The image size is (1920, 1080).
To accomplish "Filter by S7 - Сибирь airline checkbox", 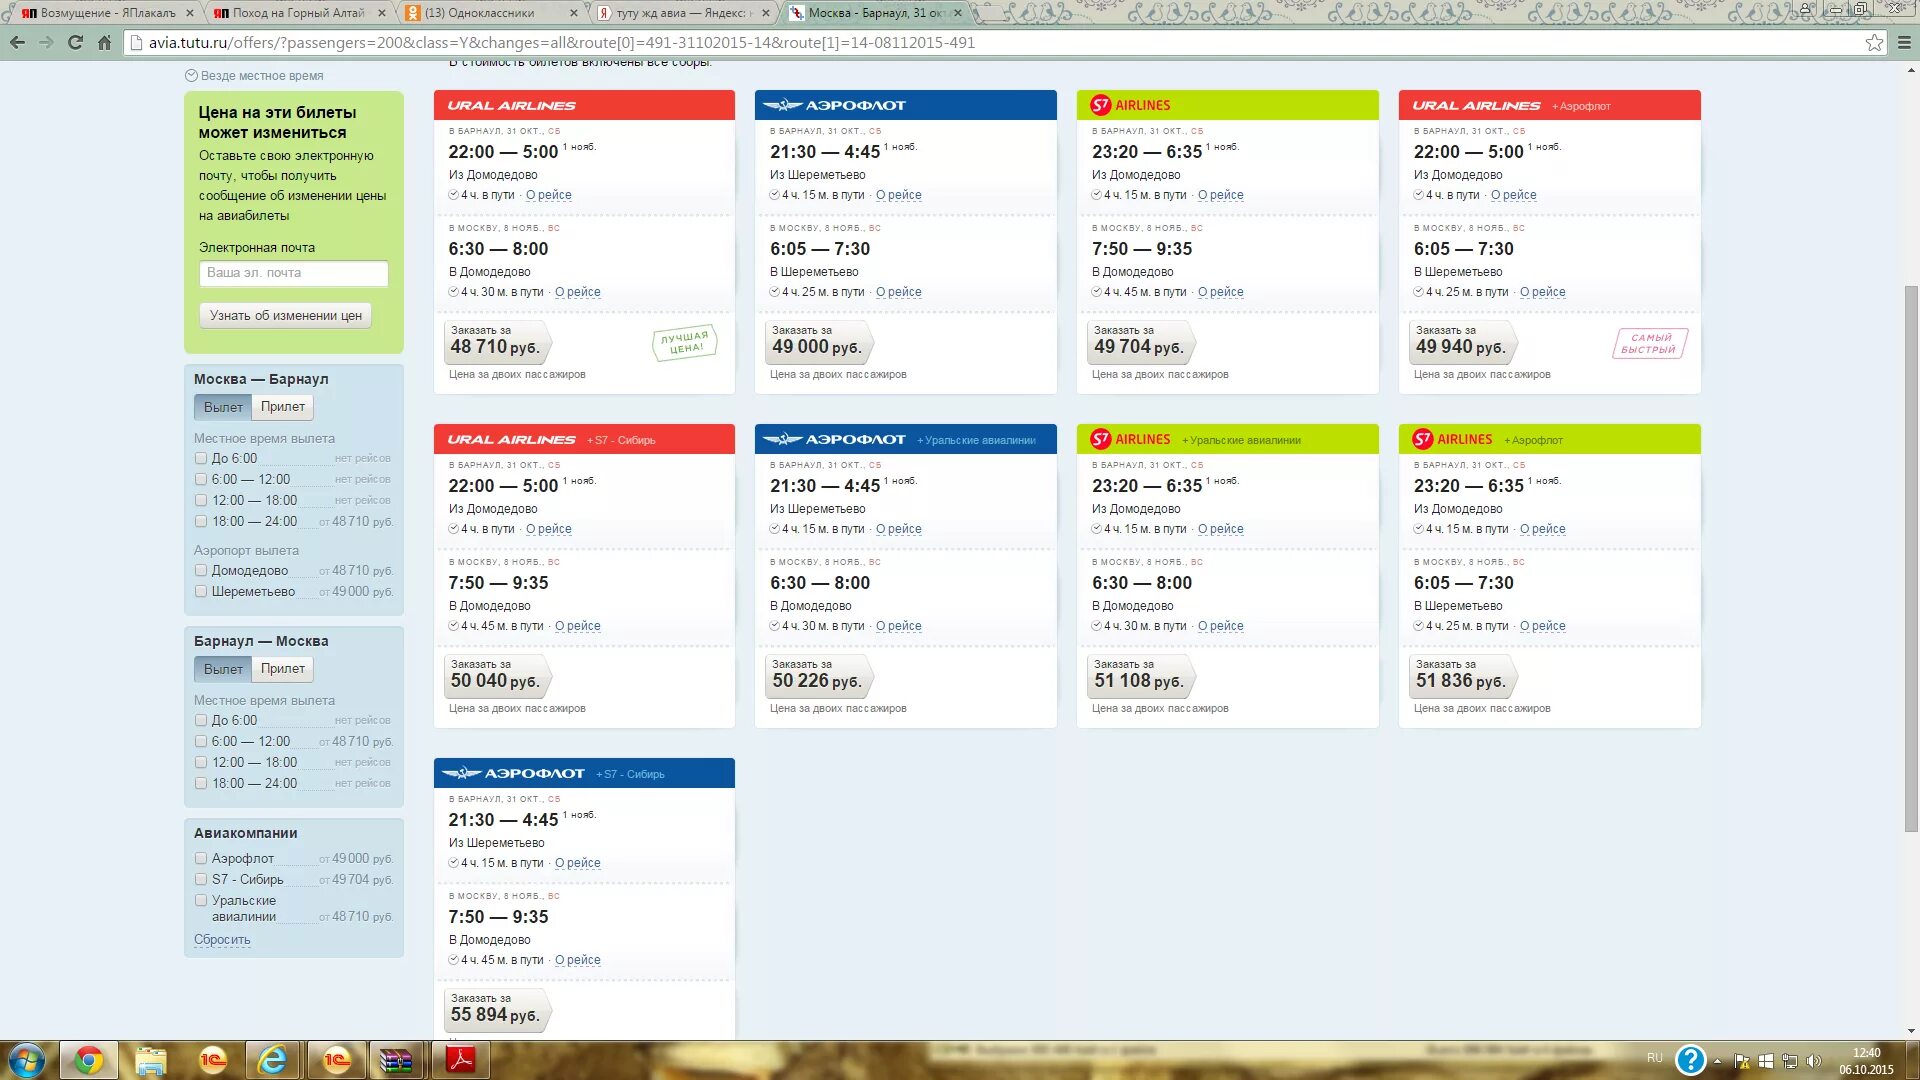I will pos(201,880).
